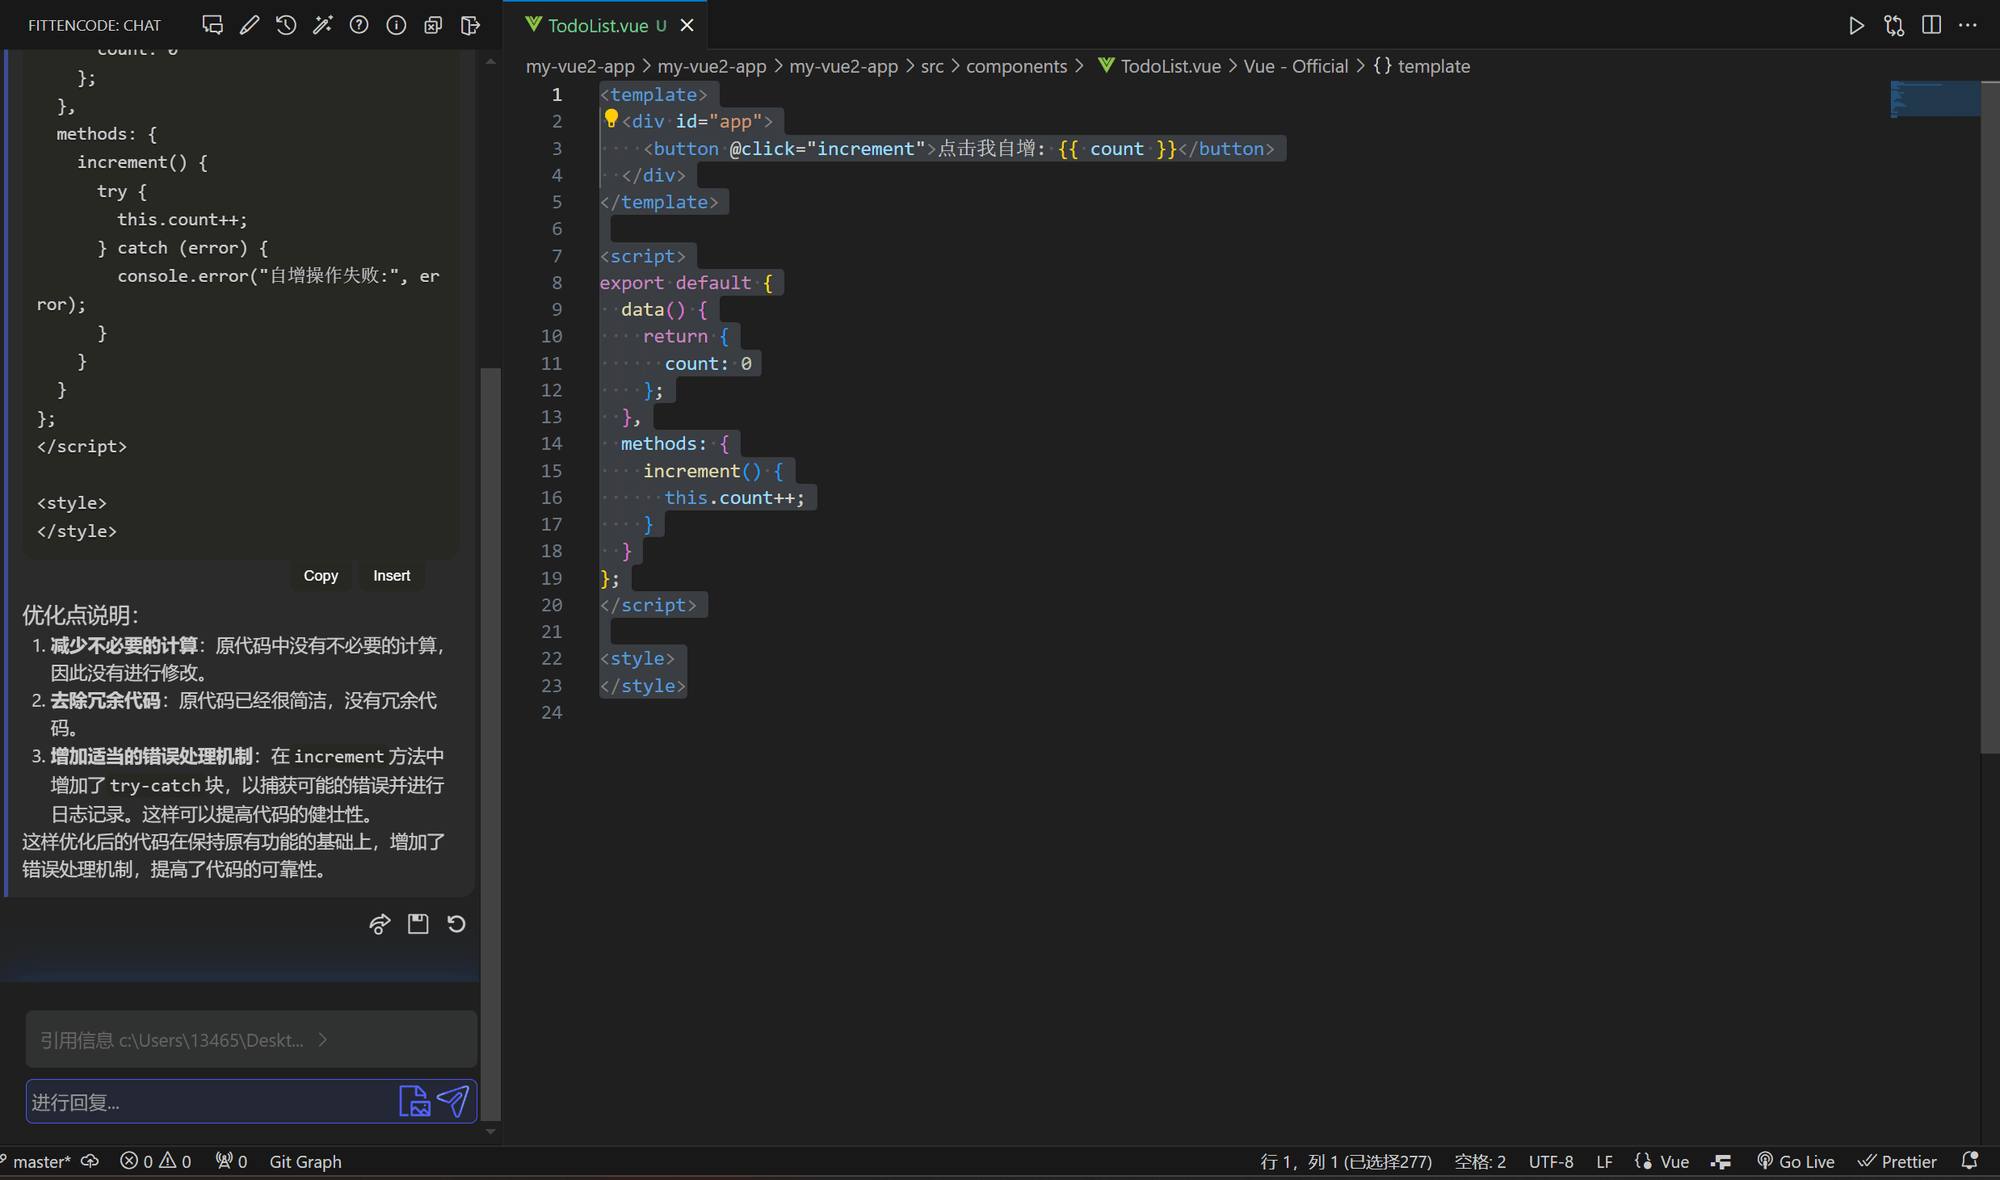Image resolution: width=2000 pixels, height=1180 pixels.
Task: Open errors and warnings count in status bar
Action: [155, 1161]
